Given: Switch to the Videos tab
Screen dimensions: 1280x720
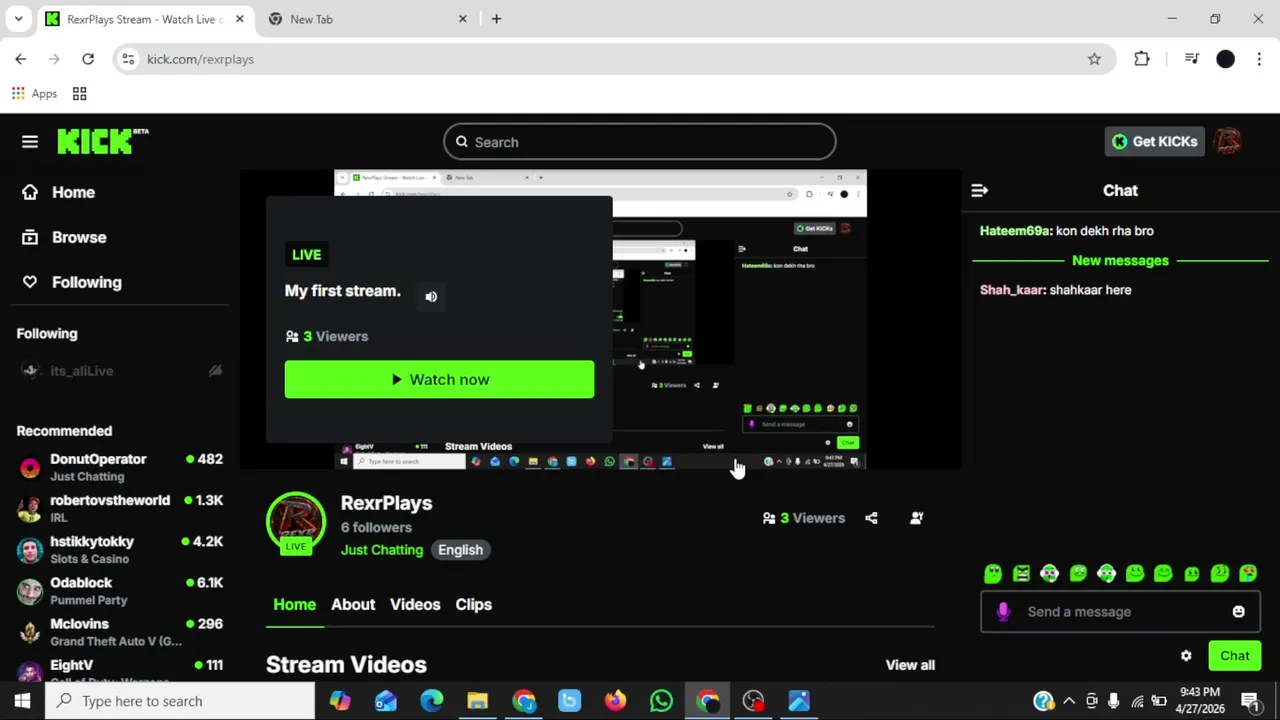Looking at the screenshot, I should click(x=415, y=604).
